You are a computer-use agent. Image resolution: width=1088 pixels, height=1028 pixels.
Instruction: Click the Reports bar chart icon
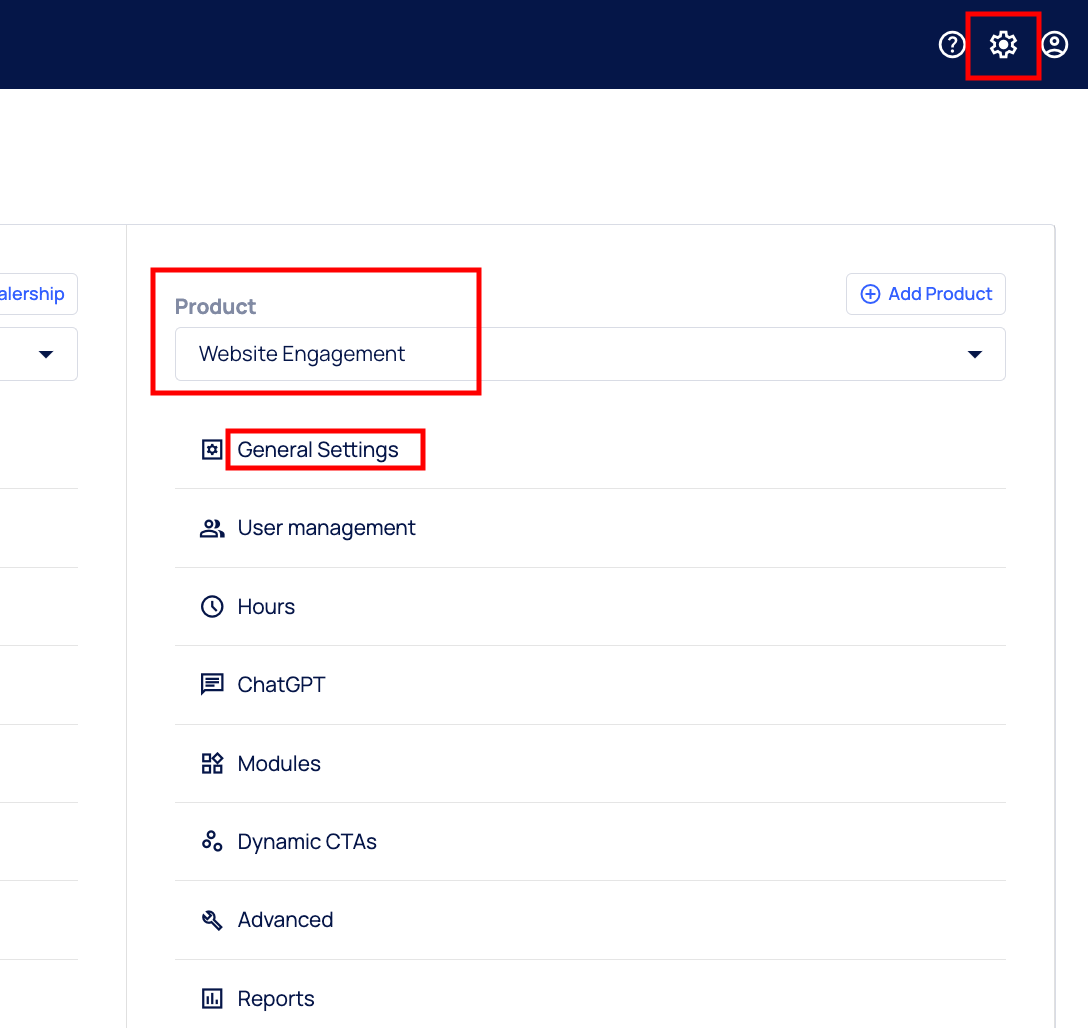point(212,999)
